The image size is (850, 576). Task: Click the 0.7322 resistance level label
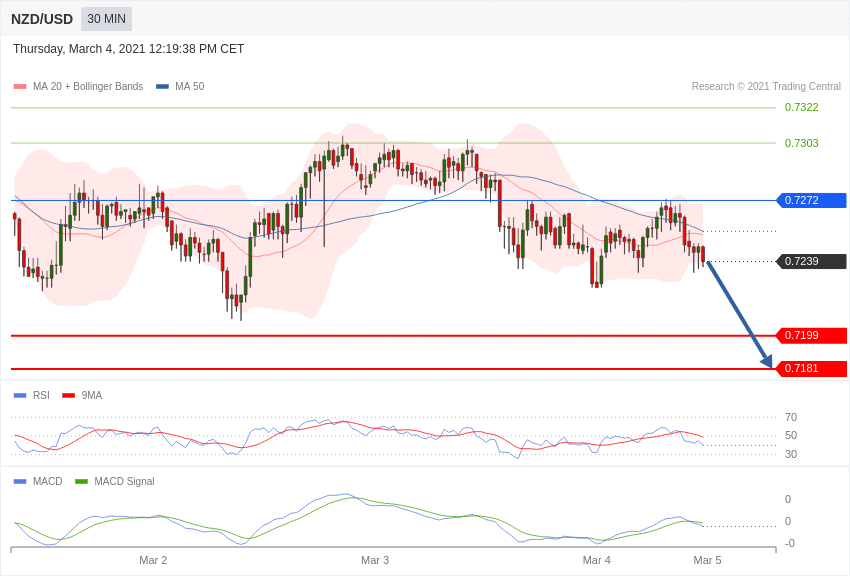[x=801, y=107]
